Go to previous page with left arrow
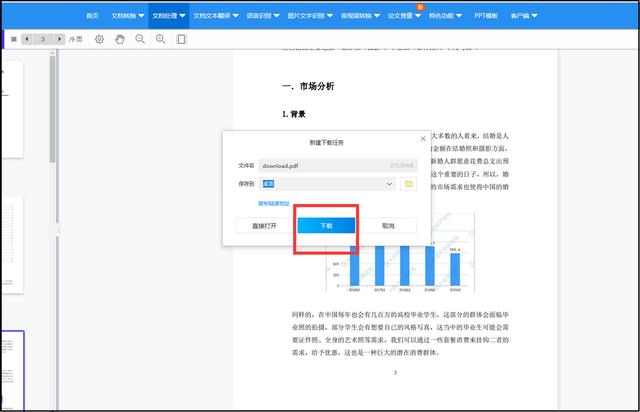 (27, 39)
